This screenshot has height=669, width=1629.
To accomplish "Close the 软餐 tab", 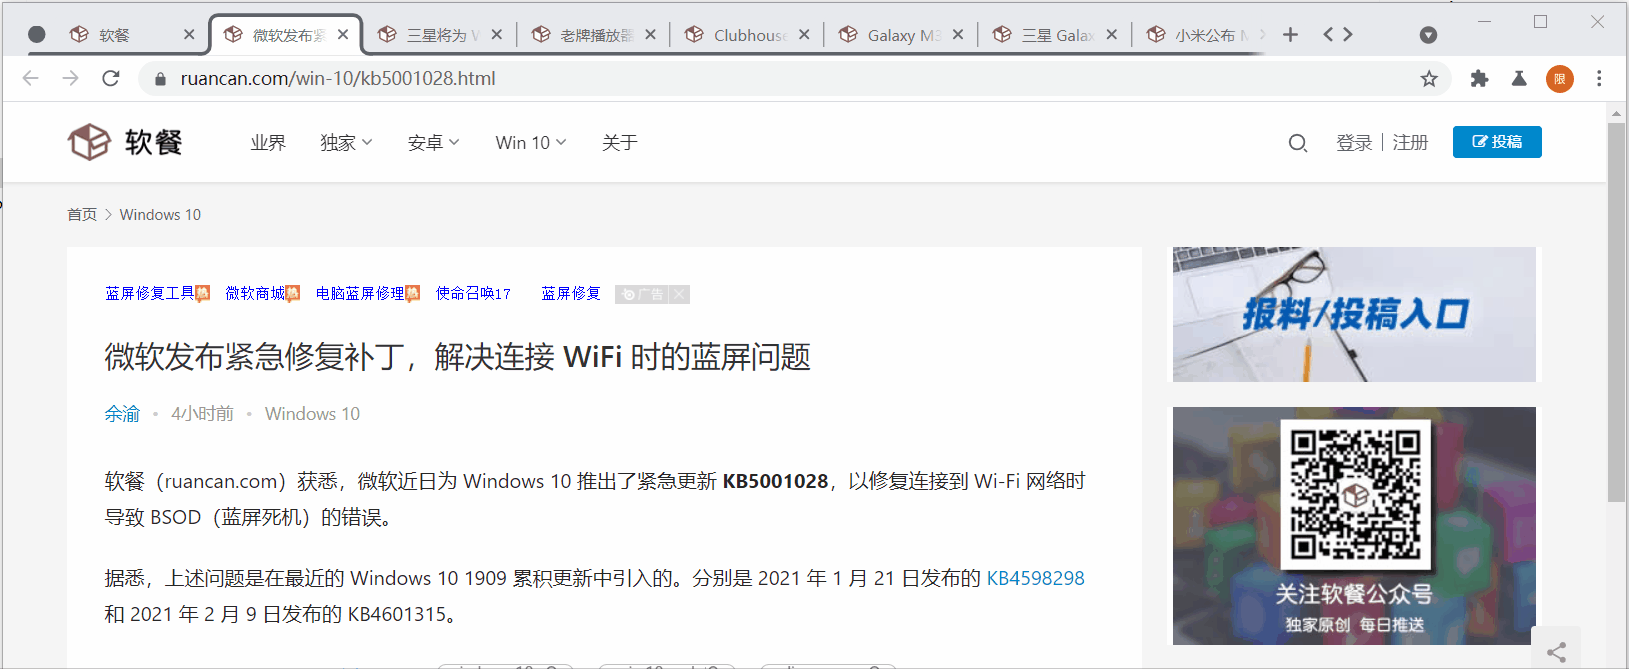I will [189, 35].
